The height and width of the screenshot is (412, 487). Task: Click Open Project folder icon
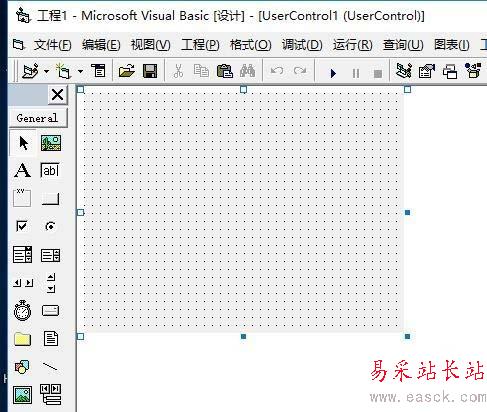[x=127, y=71]
